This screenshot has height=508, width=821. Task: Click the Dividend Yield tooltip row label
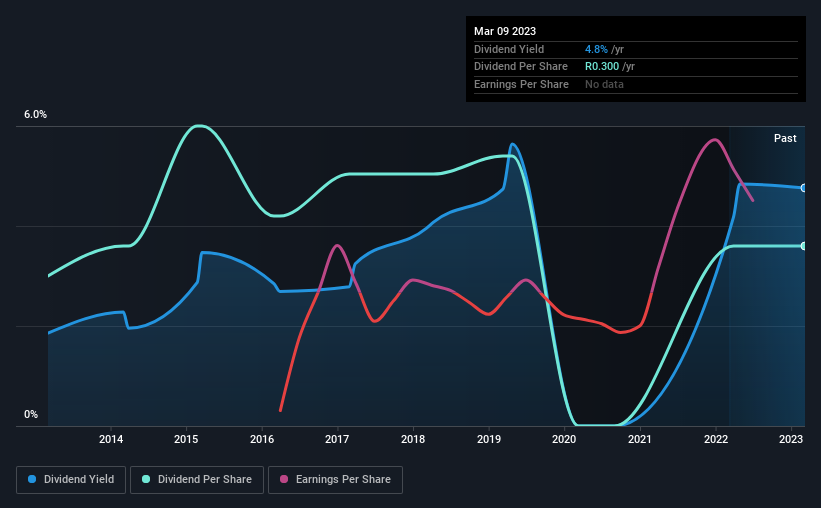tap(509, 49)
